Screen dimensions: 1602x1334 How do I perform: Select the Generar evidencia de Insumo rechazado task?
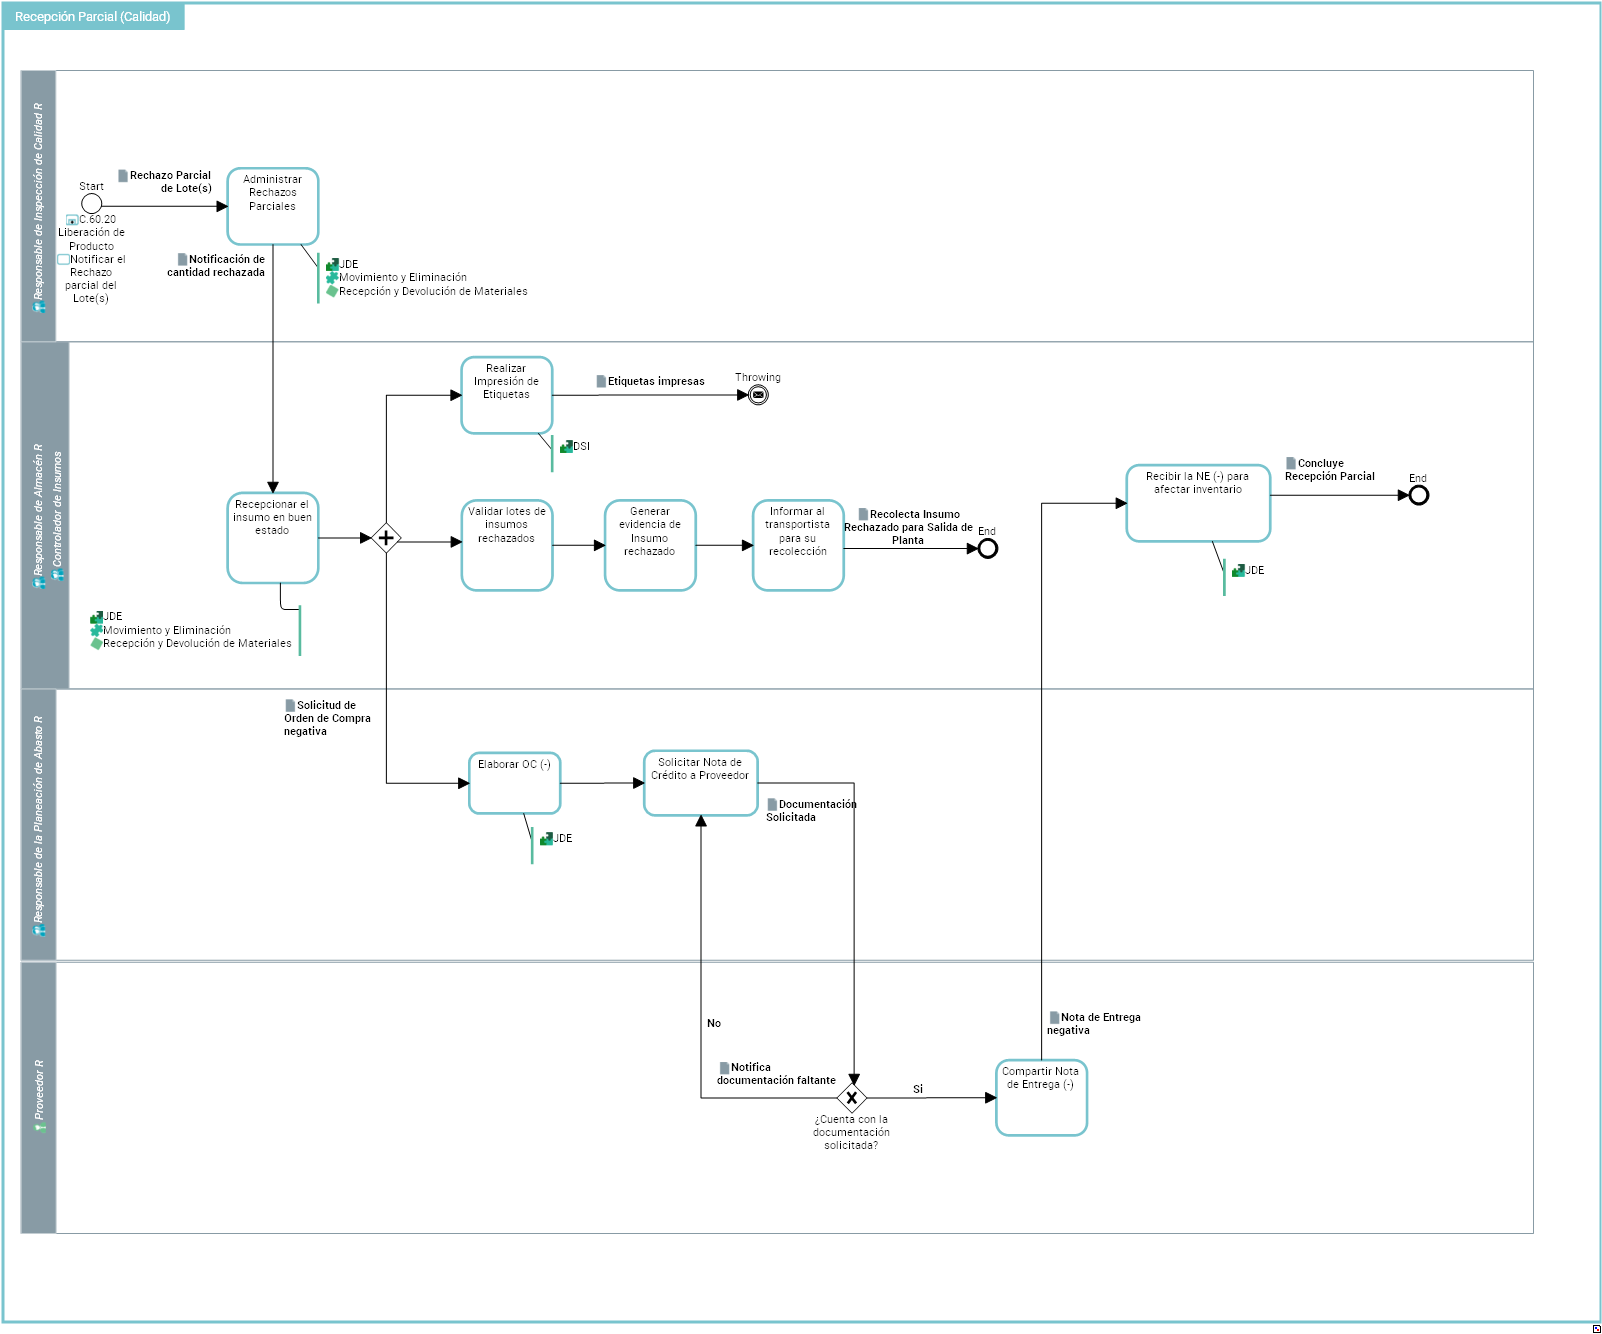tap(650, 545)
